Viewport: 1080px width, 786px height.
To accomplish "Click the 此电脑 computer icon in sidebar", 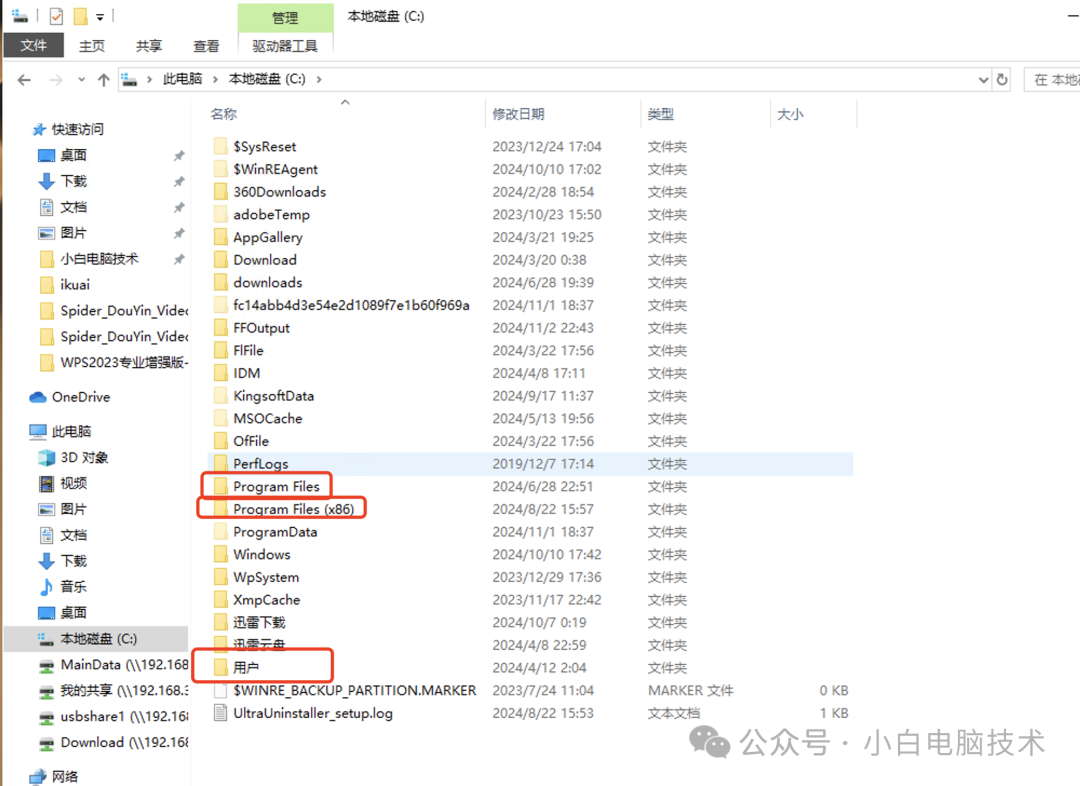I will (x=37, y=432).
